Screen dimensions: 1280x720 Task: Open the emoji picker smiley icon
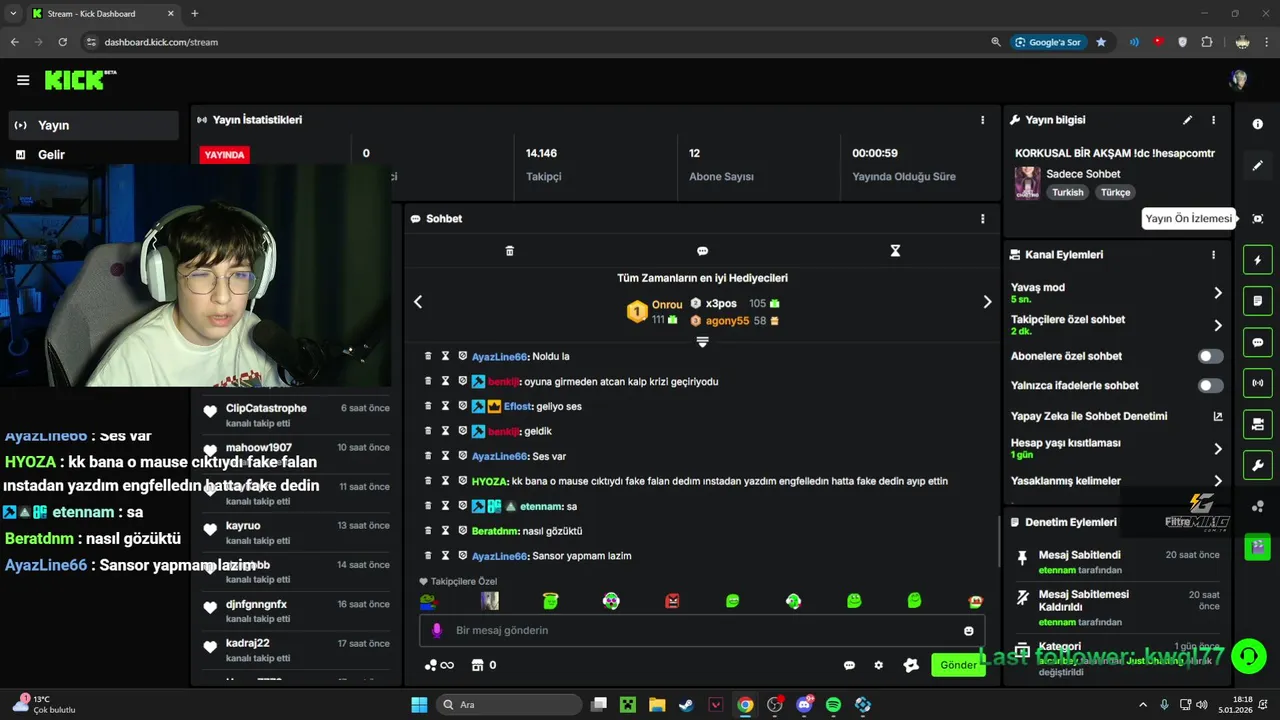tap(968, 631)
